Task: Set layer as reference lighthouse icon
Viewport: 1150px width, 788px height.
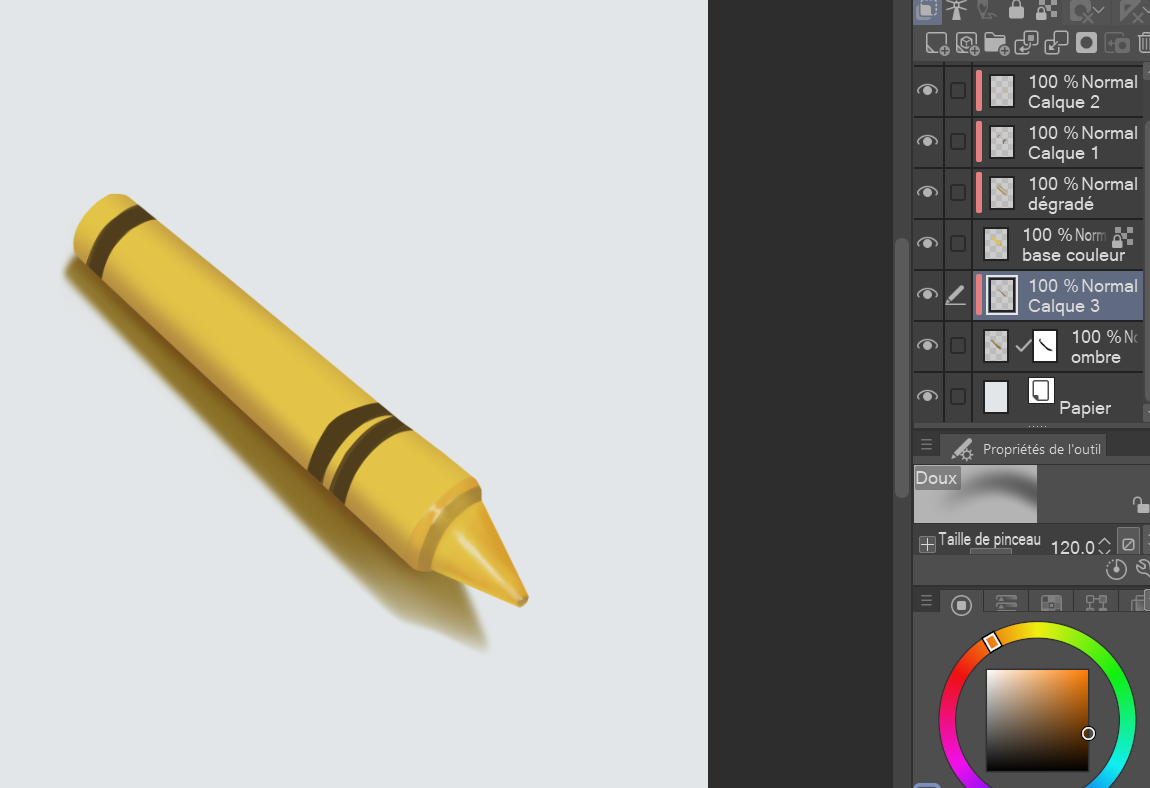Action: (956, 10)
